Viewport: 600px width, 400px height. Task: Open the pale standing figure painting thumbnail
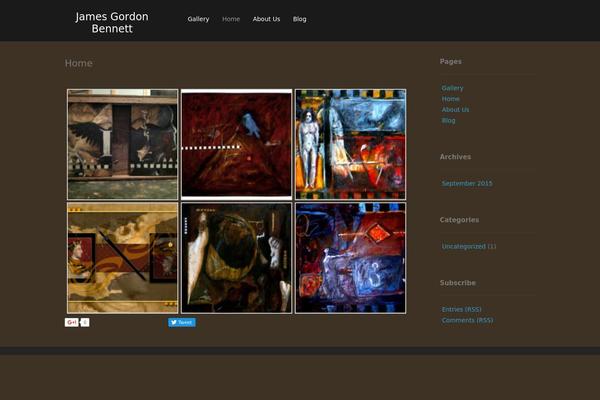coord(351,144)
